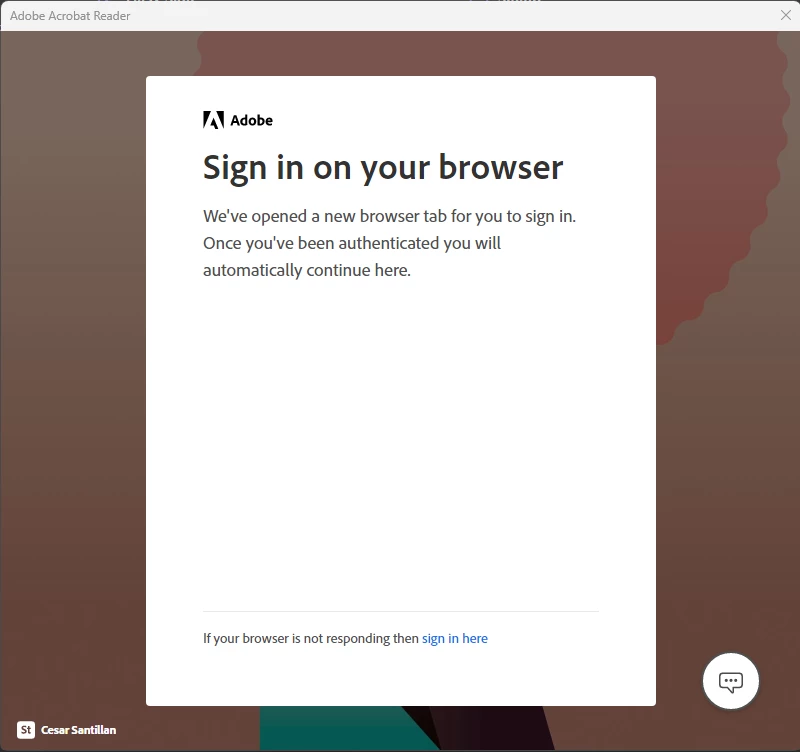Click the "Adobe Acrobat Reader" window title
Image resolution: width=800 pixels, height=752 pixels.
(x=70, y=16)
